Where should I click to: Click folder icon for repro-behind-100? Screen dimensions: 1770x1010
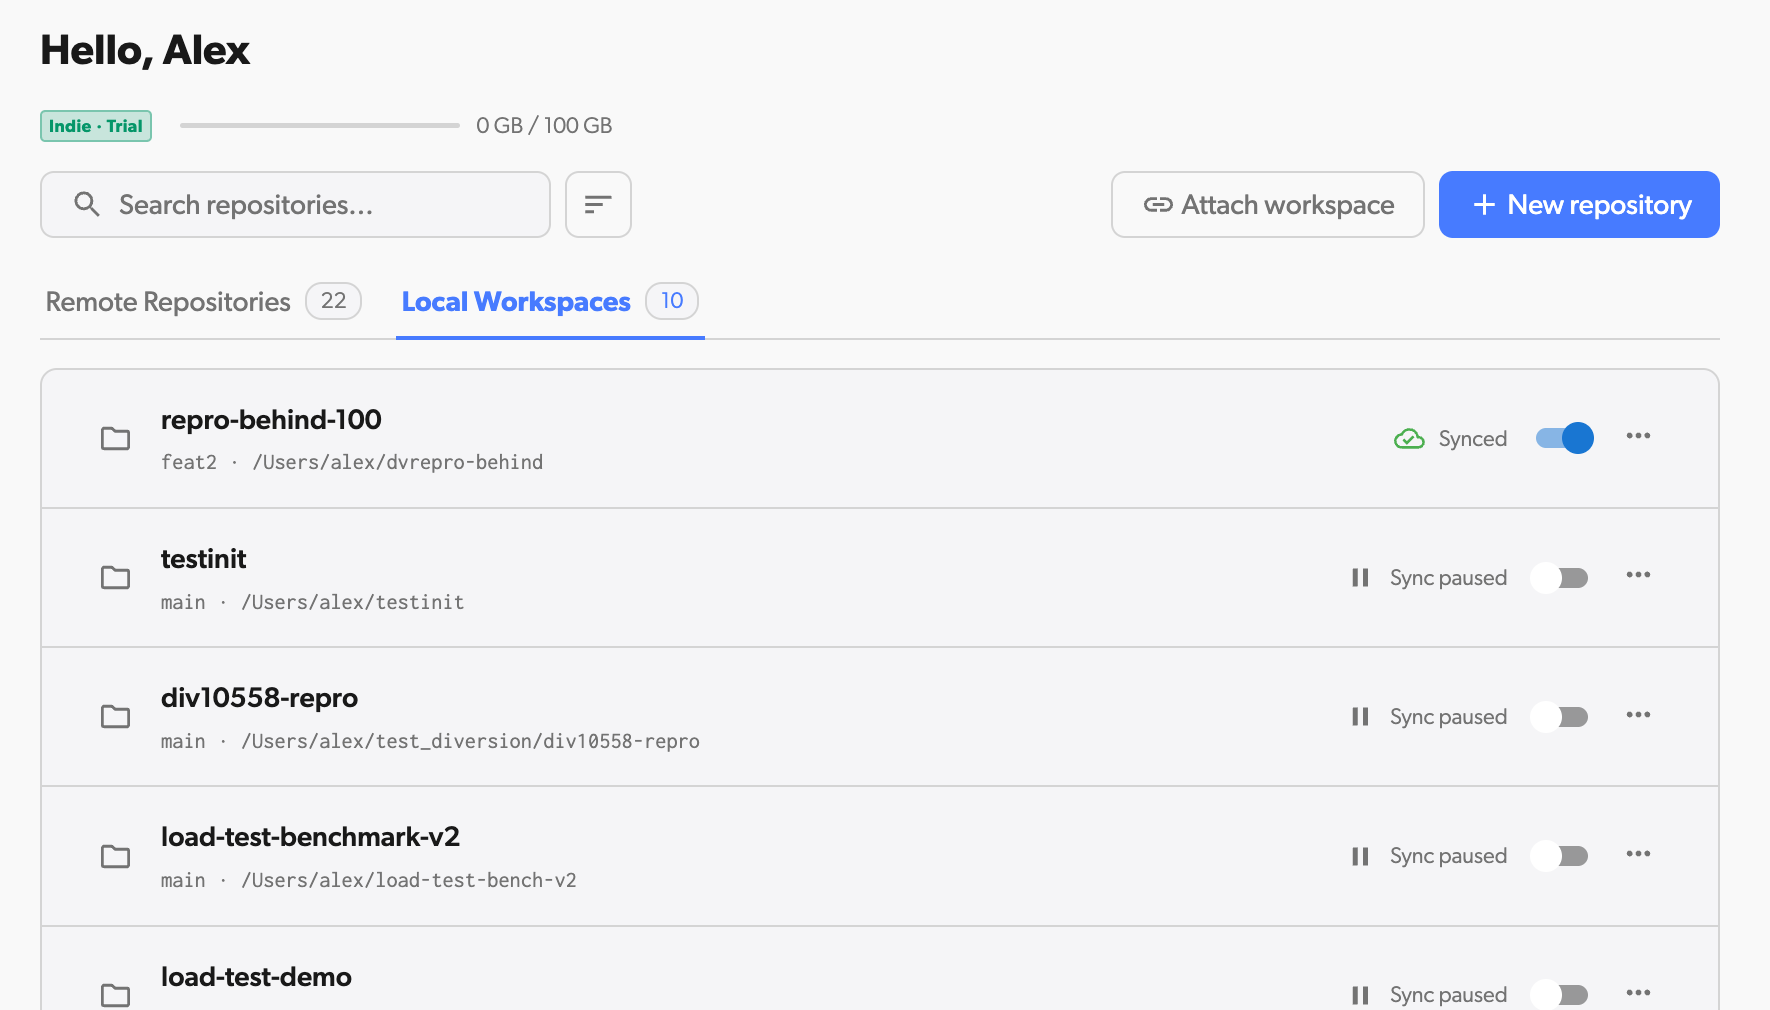pos(116,438)
